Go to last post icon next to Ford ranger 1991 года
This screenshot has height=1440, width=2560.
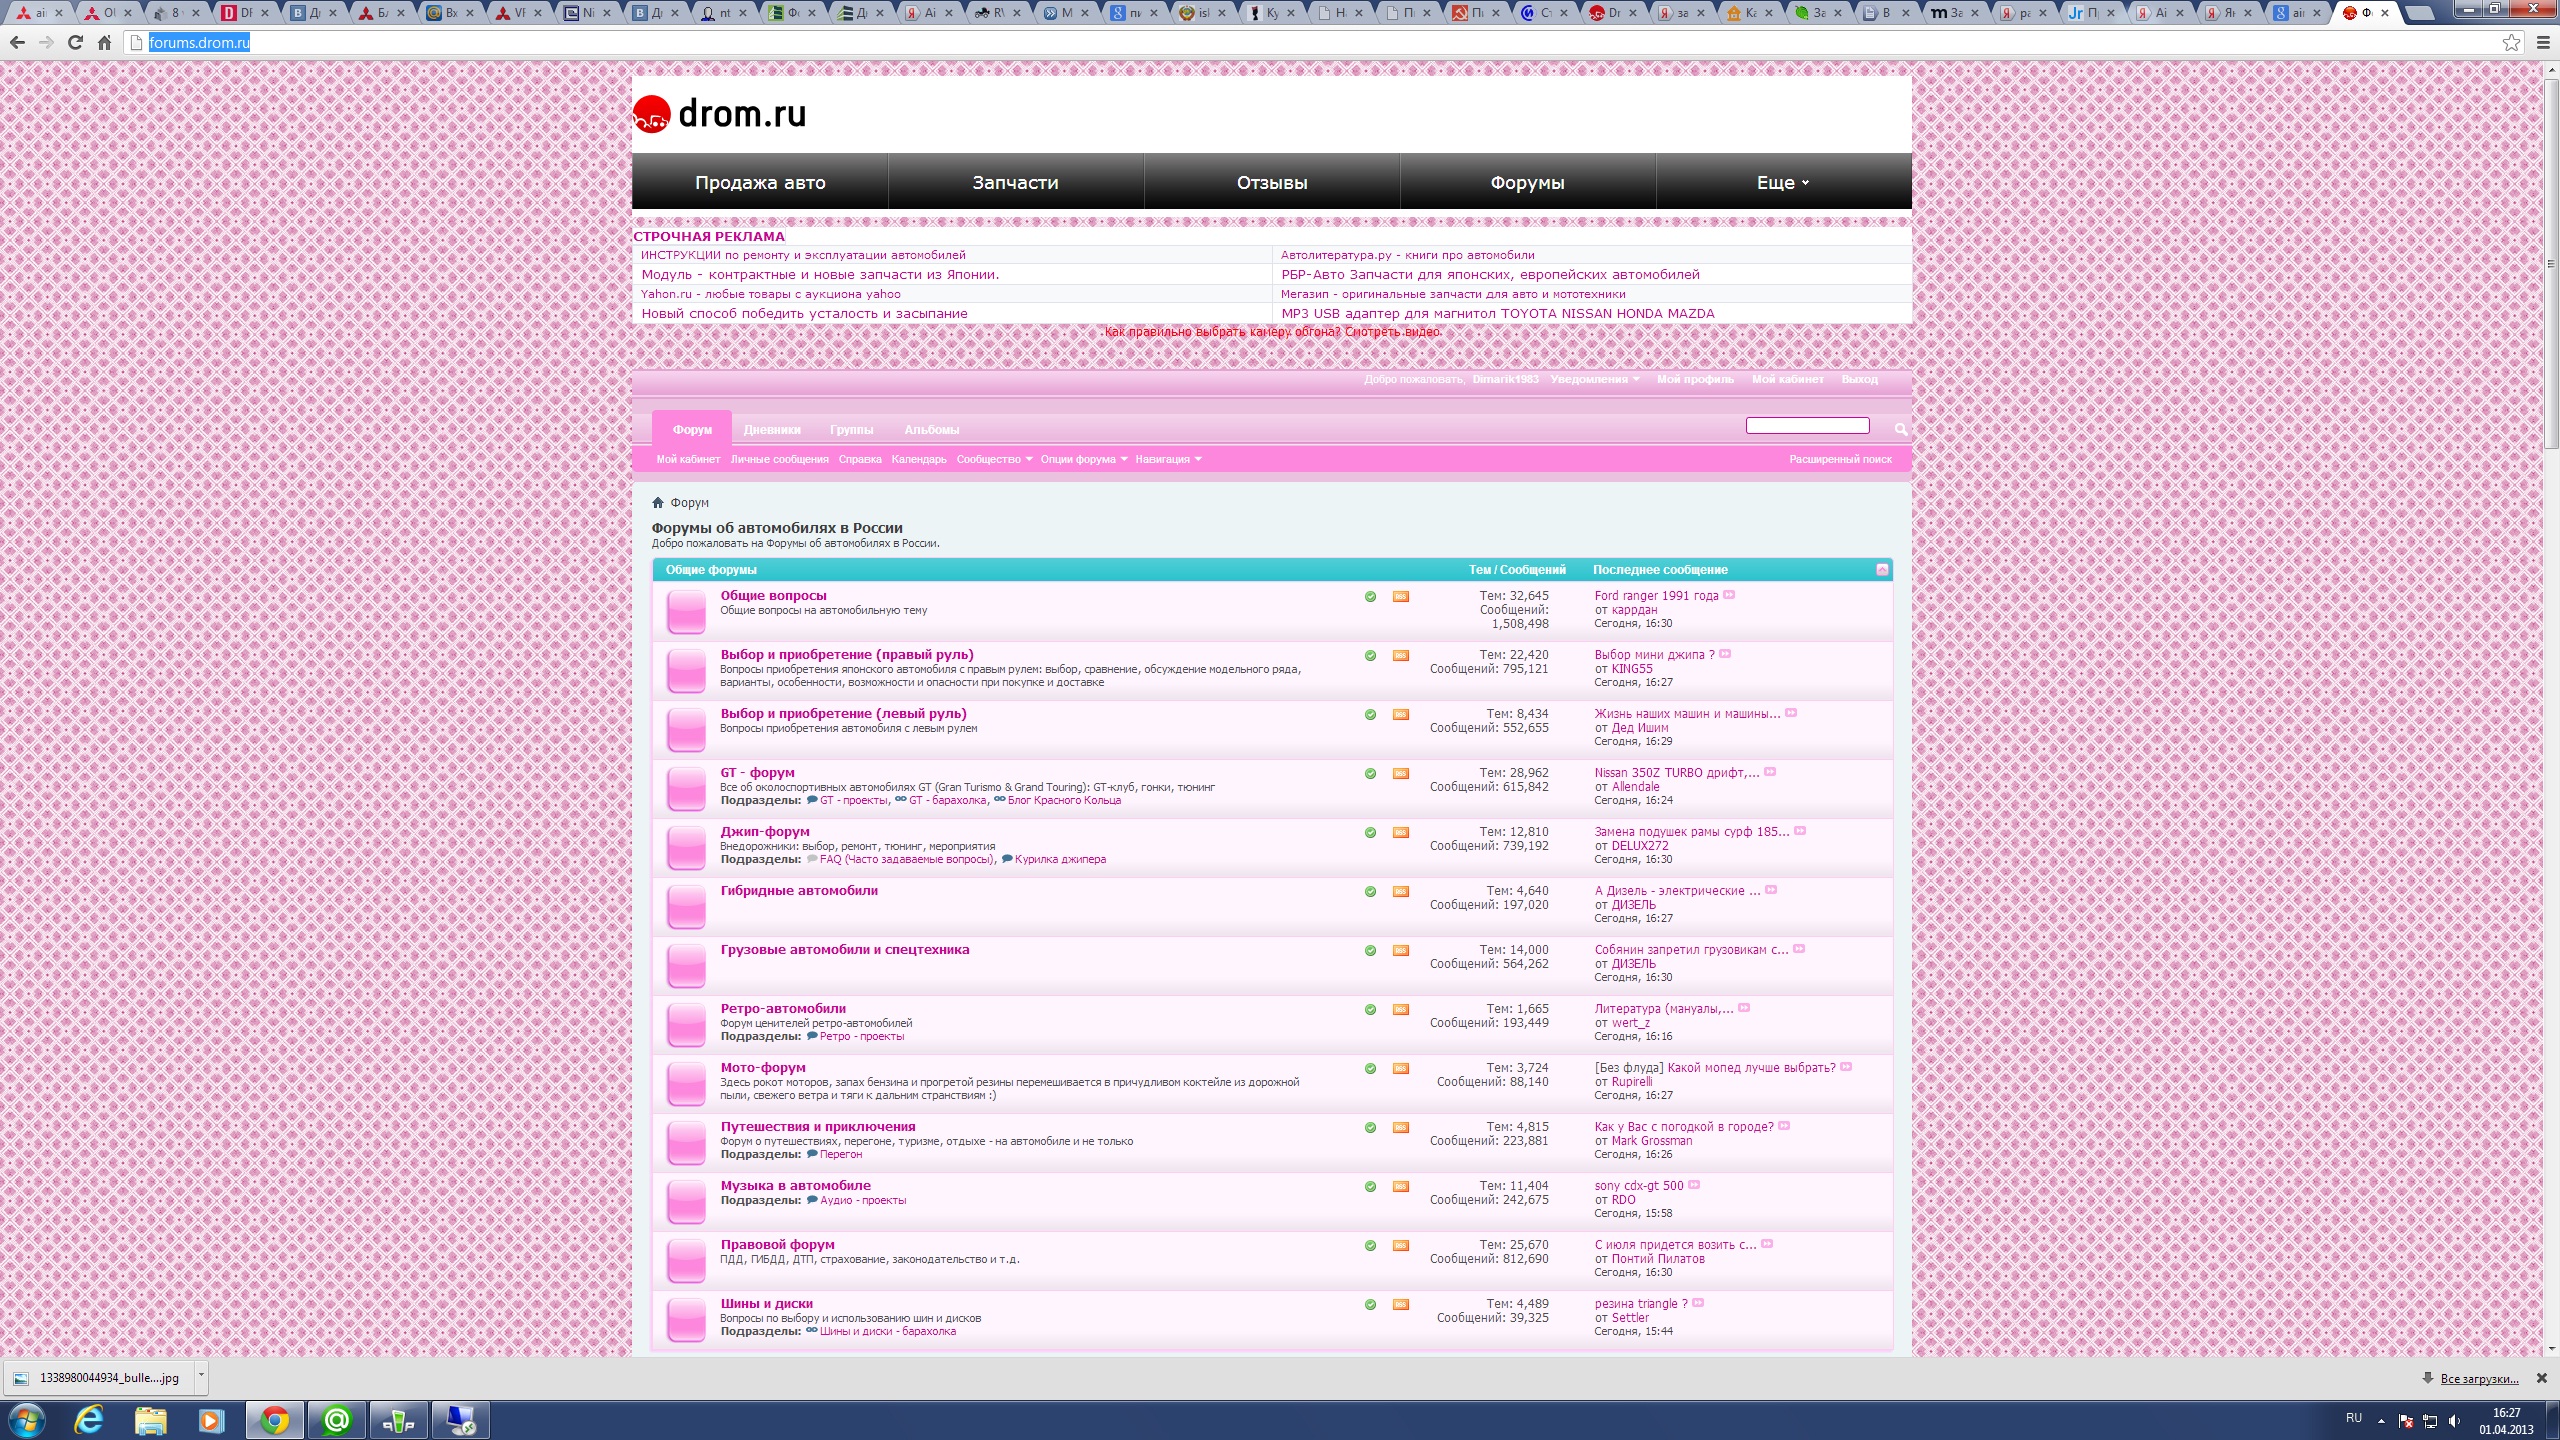click(x=1729, y=595)
